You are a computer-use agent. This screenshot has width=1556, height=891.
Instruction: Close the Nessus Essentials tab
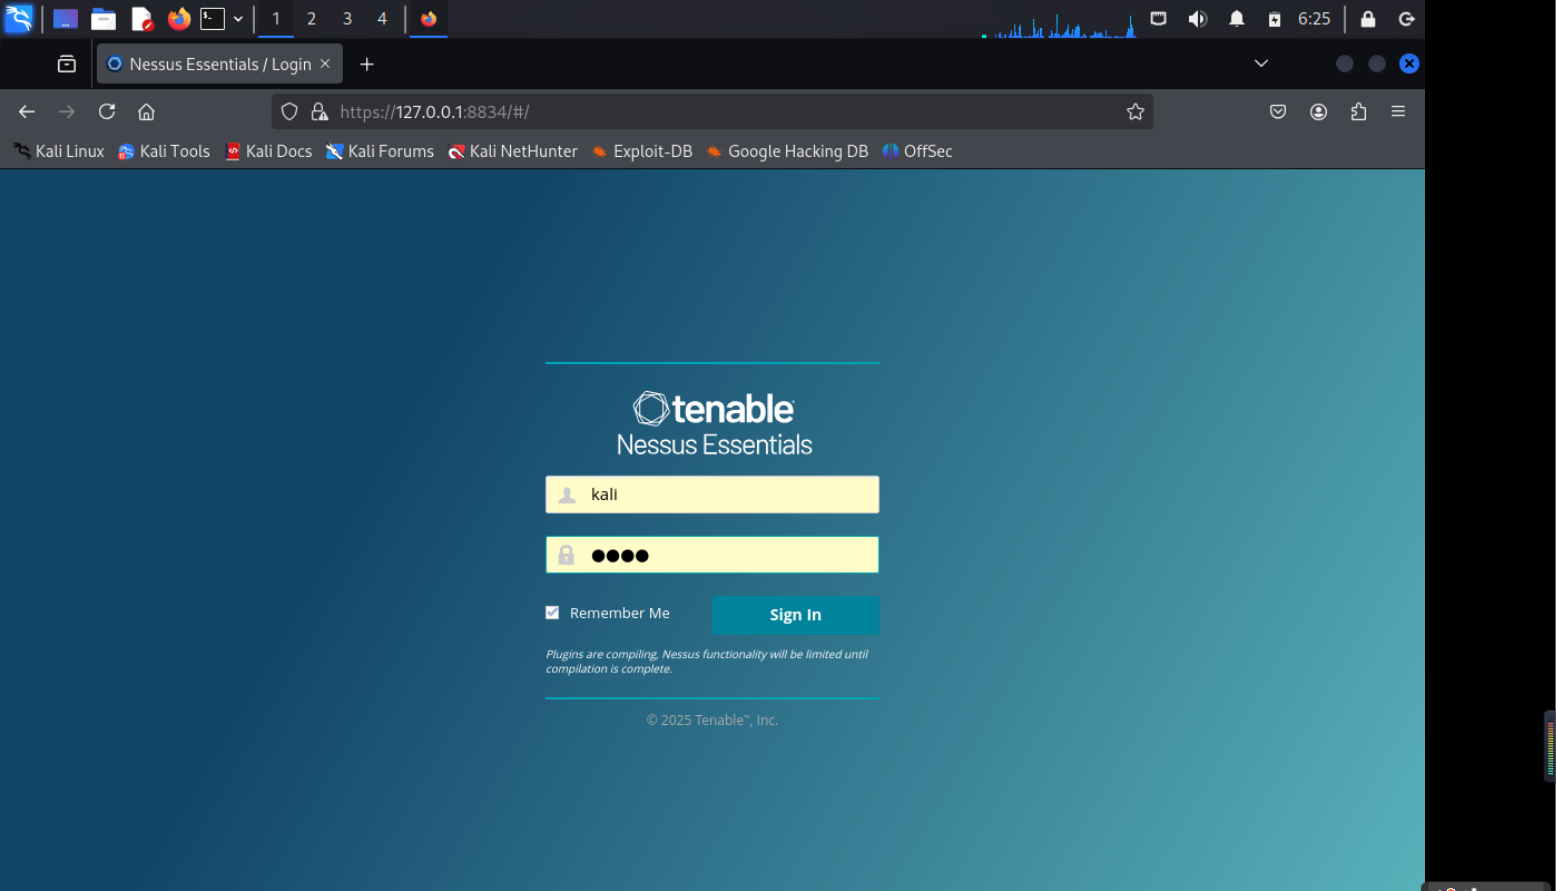(325, 64)
